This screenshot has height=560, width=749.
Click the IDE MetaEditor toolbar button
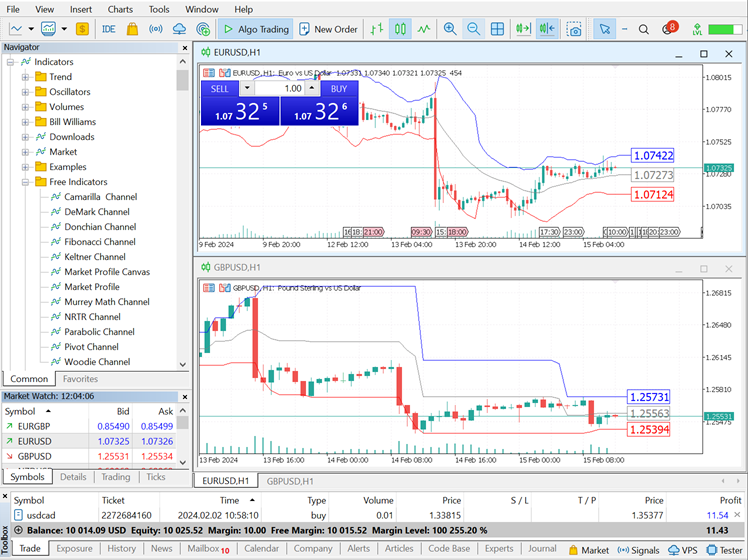[x=108, y=29]
